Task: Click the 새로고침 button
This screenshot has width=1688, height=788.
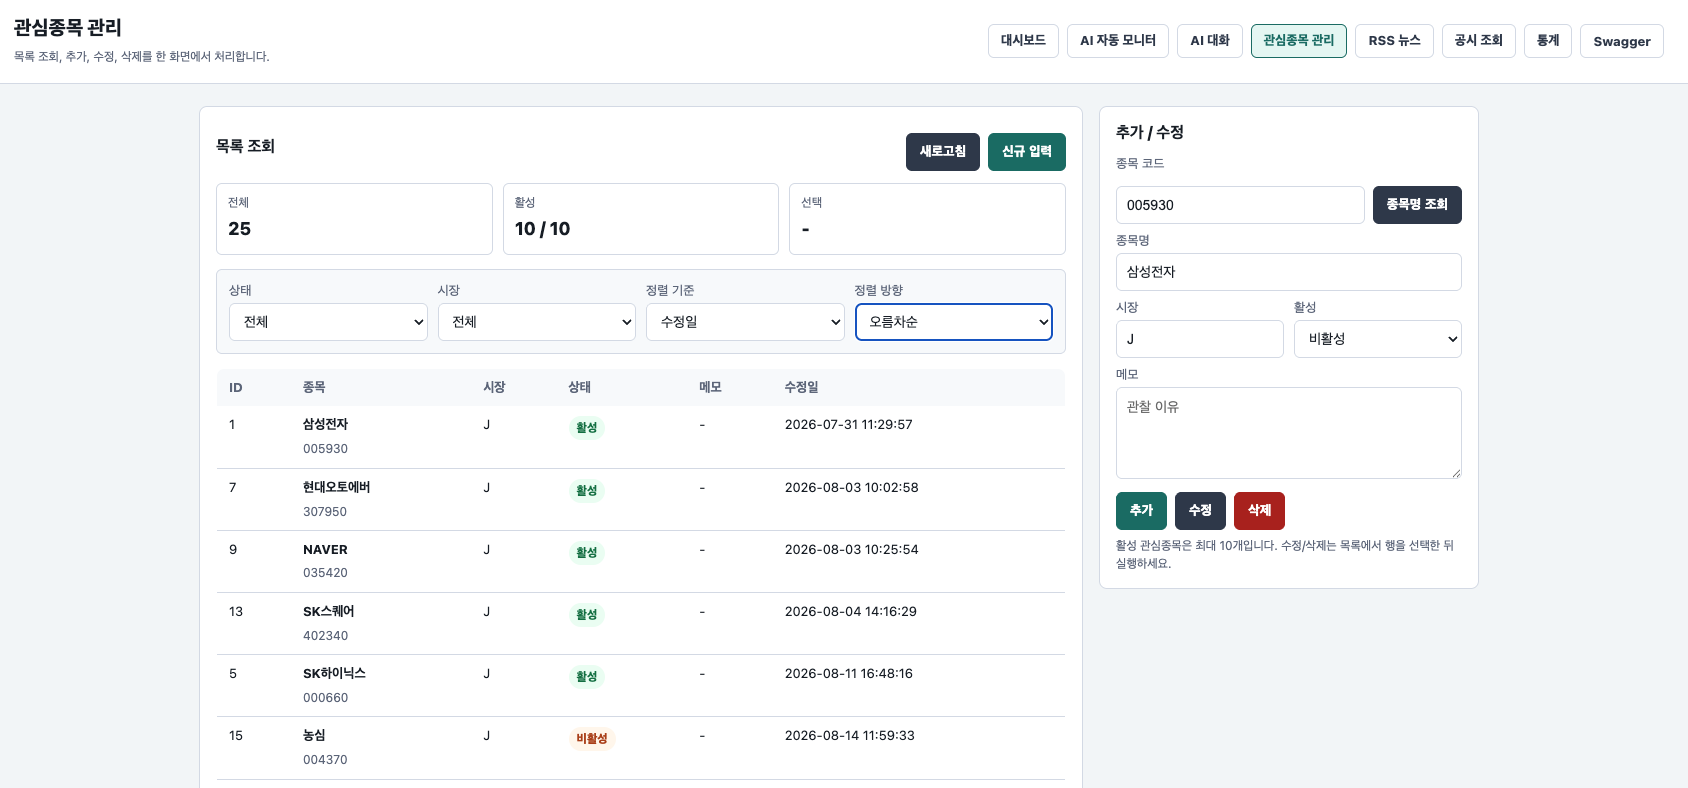Action: click(943, 152)
